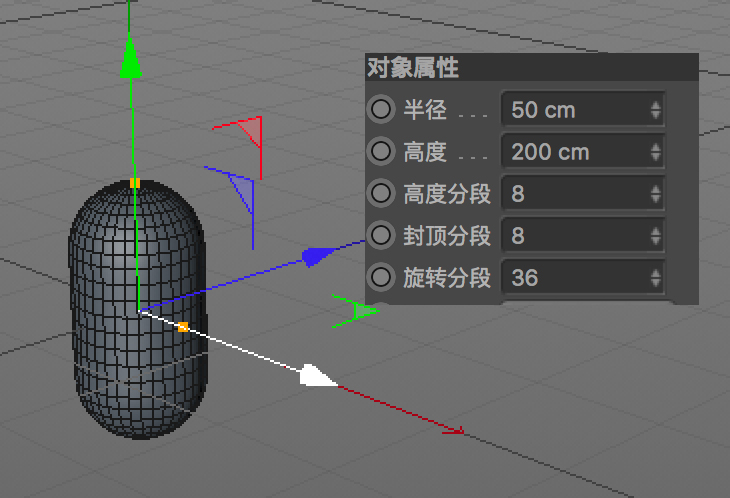Screen dimensions: 730x498
Task: Select the green Y axis arrow
Action: coord(130,58)
